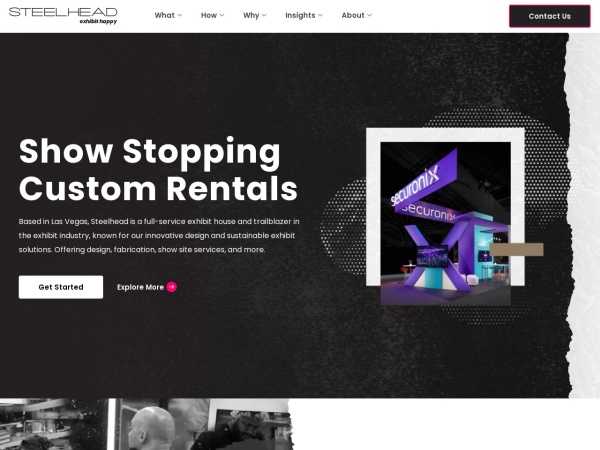Open the About menu item
Screen dimensions: 600x450
[357, 15]
